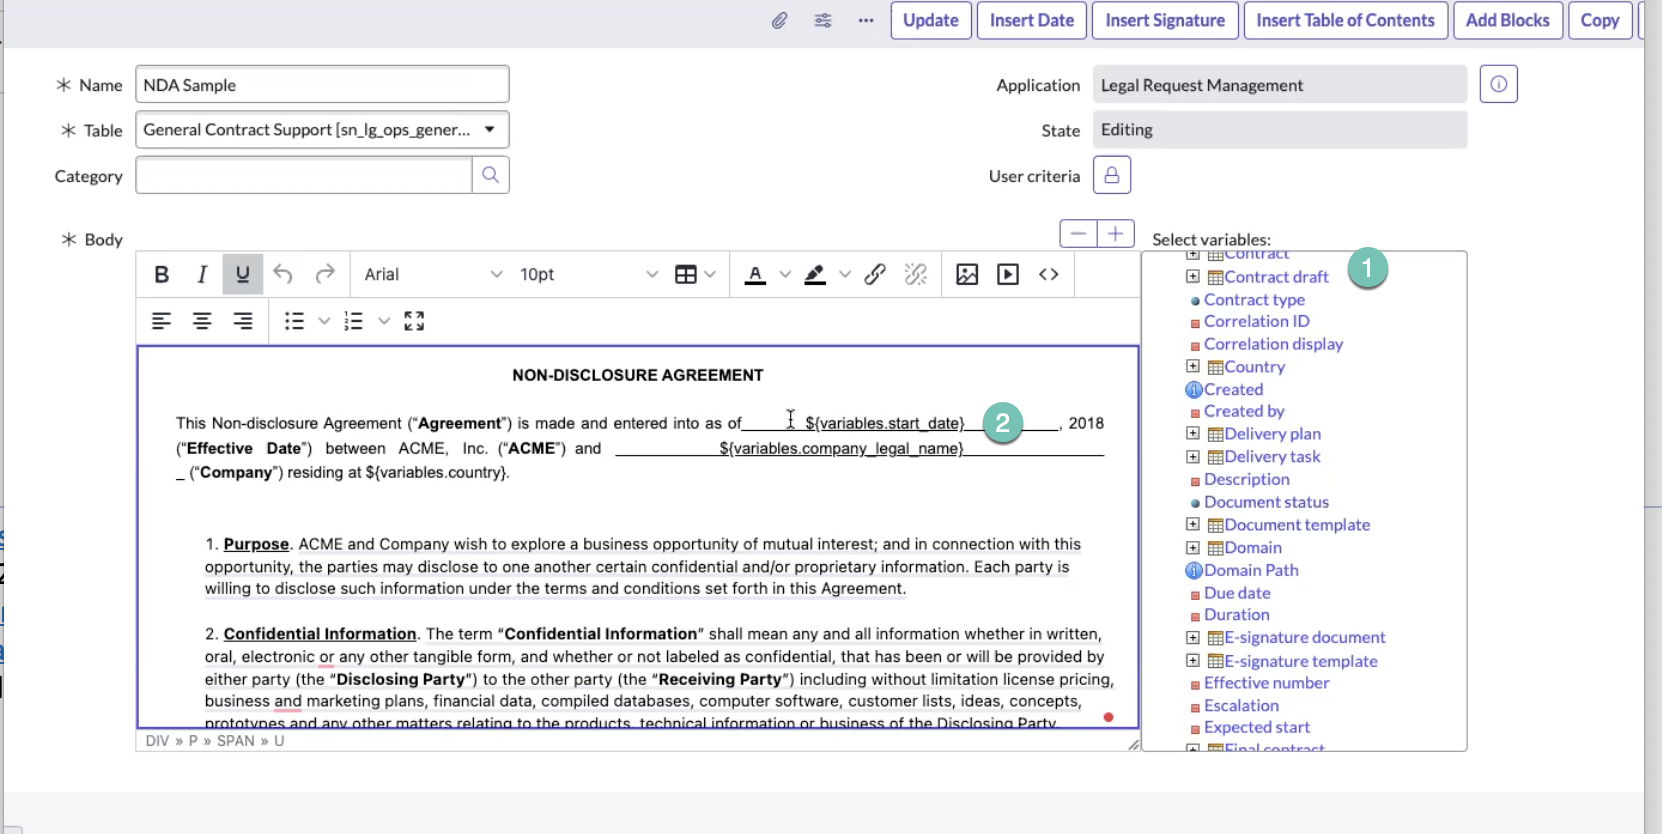Viewport: 1662px width, 834px height.
Task: Click the Copy button
Action: click(1600, 20)
